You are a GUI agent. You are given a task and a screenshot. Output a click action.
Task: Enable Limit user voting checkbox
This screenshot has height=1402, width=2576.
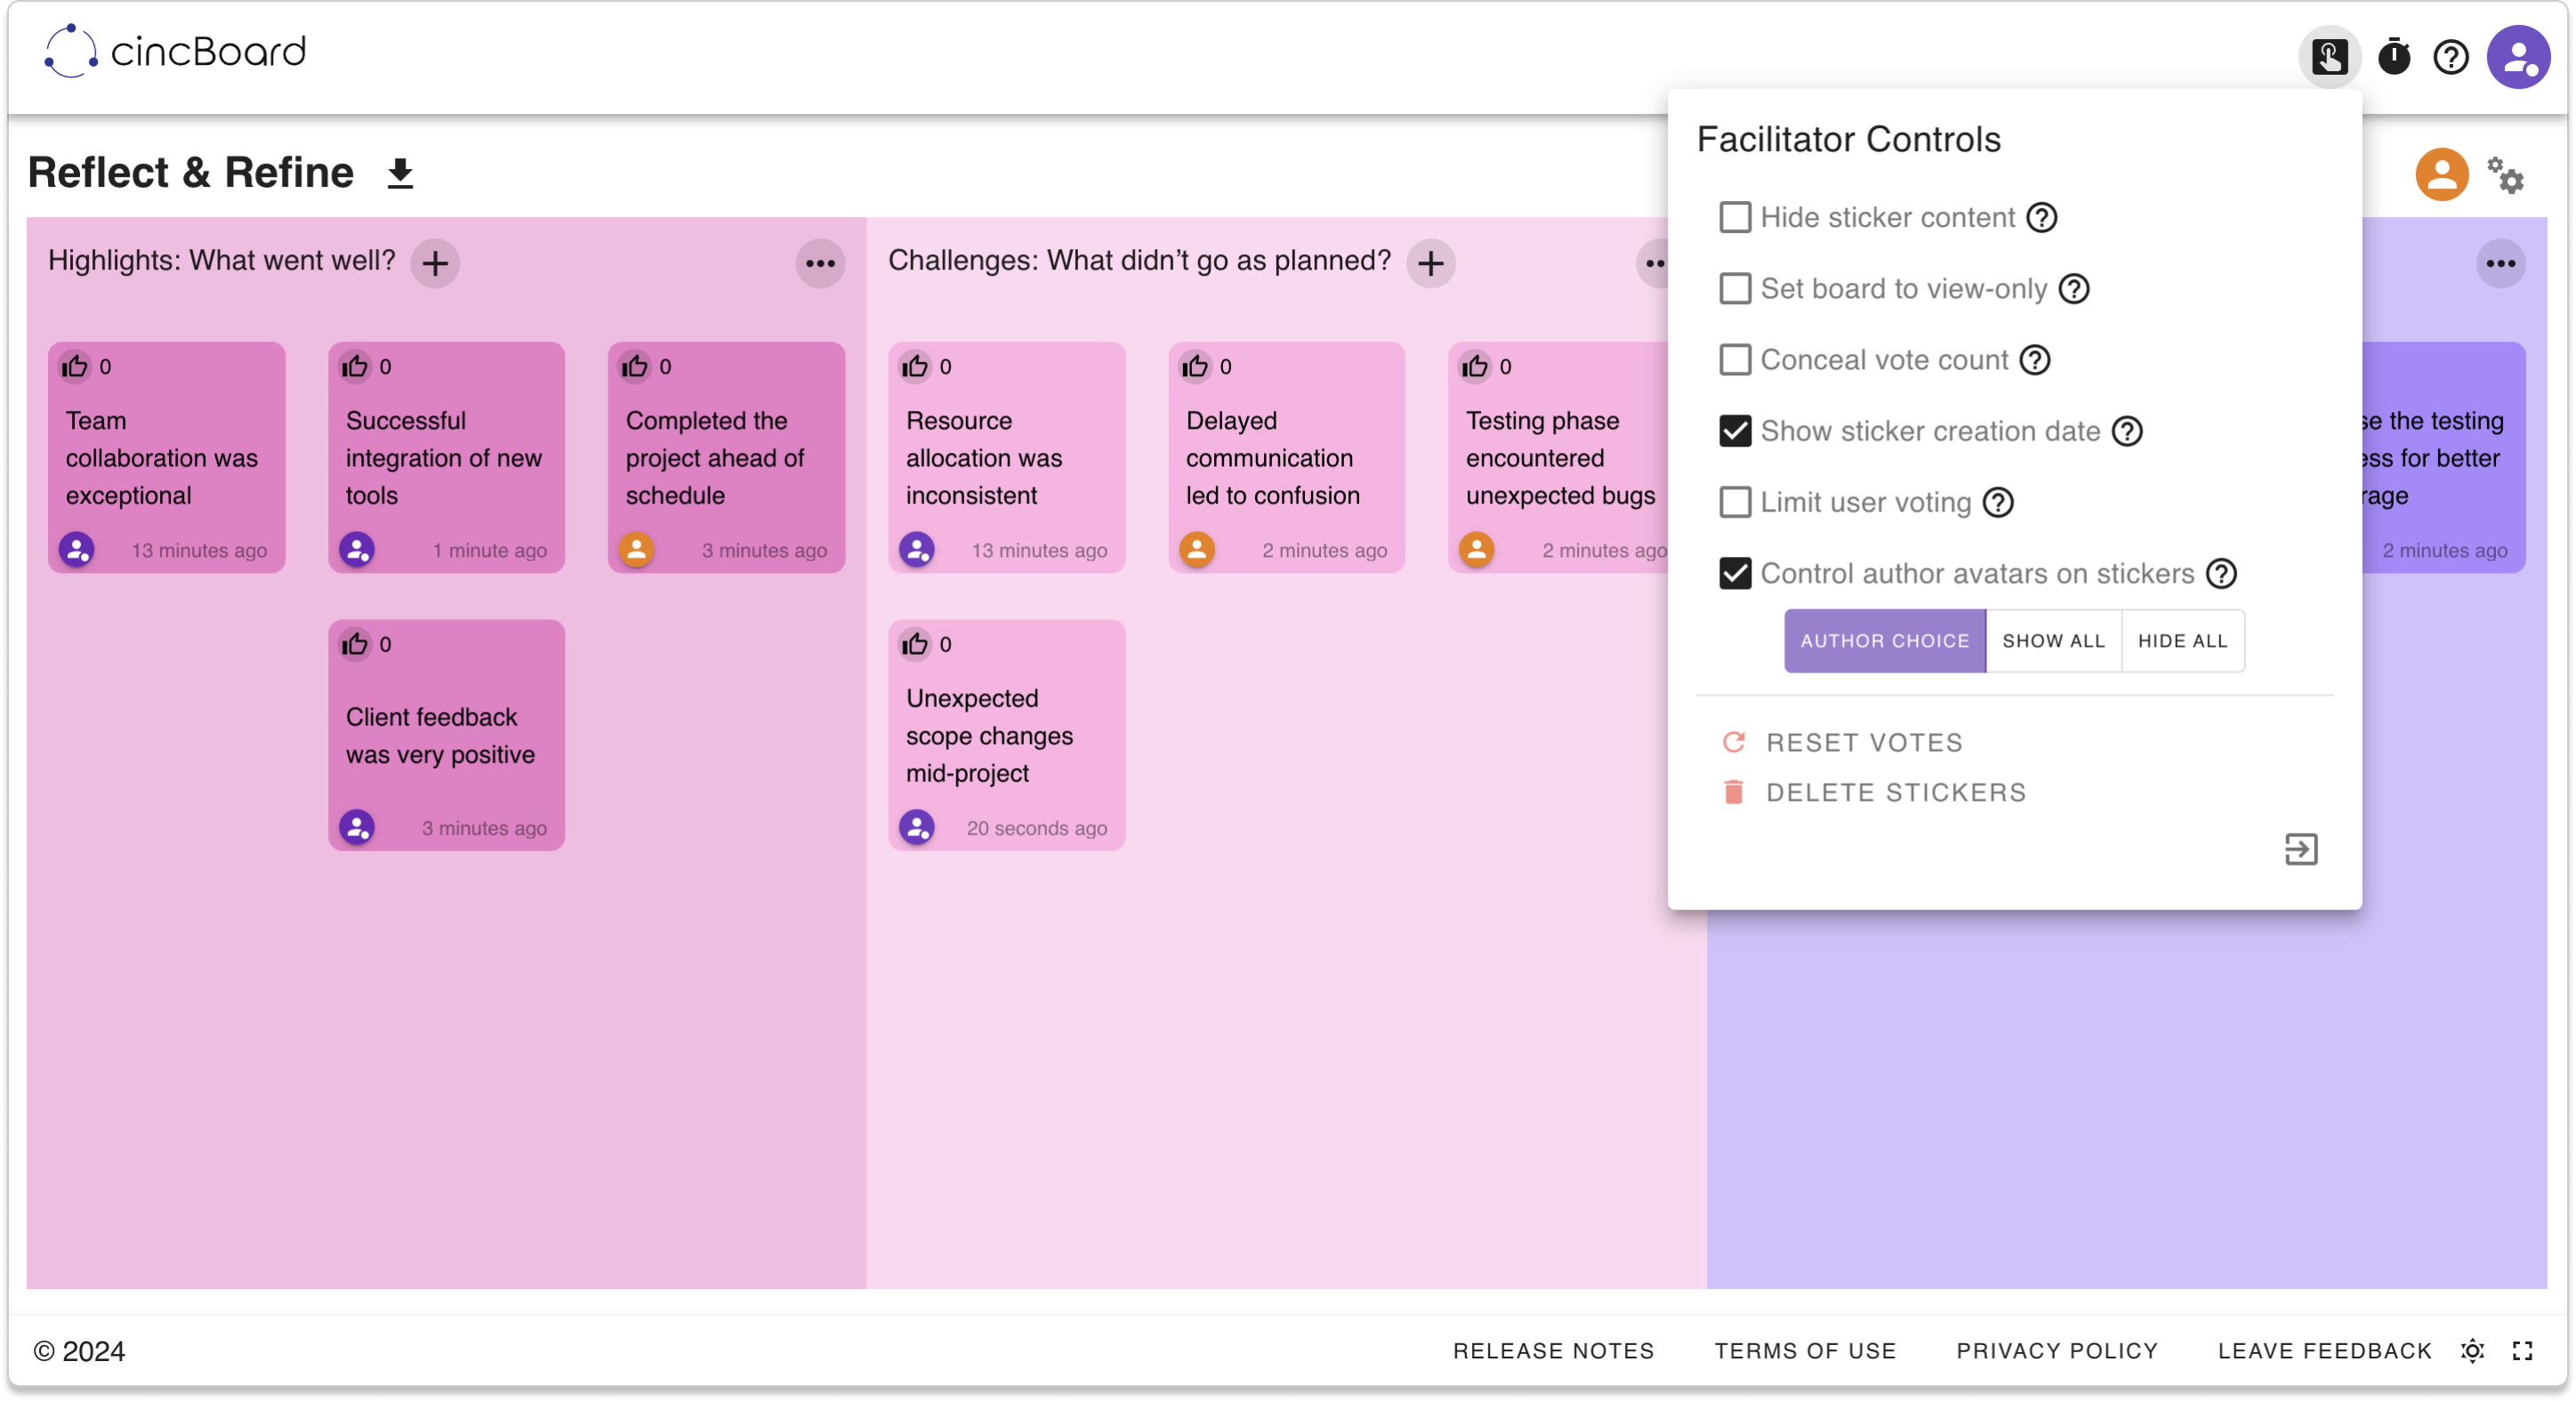click(1735, 502)
